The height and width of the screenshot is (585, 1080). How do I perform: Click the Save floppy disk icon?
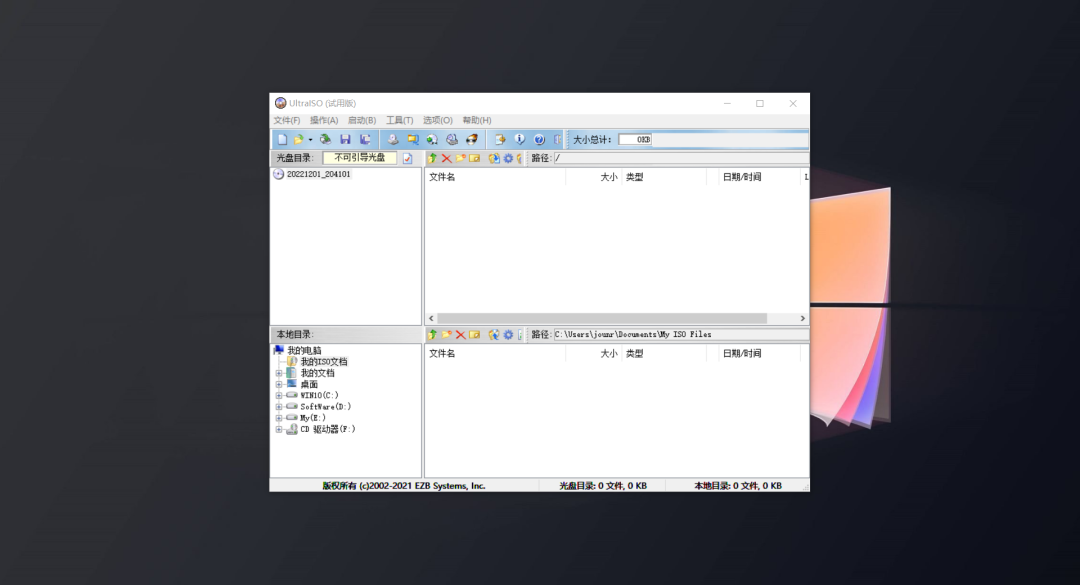(345, 139)
